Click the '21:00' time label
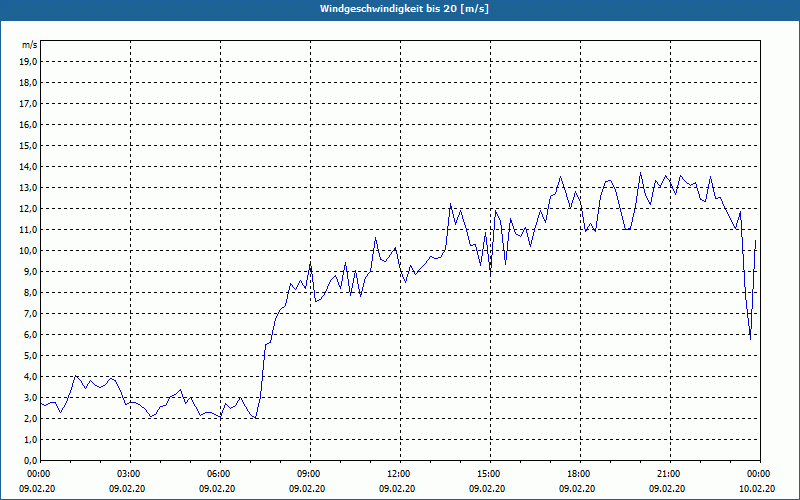This screenshot has width=800, height=500. (670, 474)
